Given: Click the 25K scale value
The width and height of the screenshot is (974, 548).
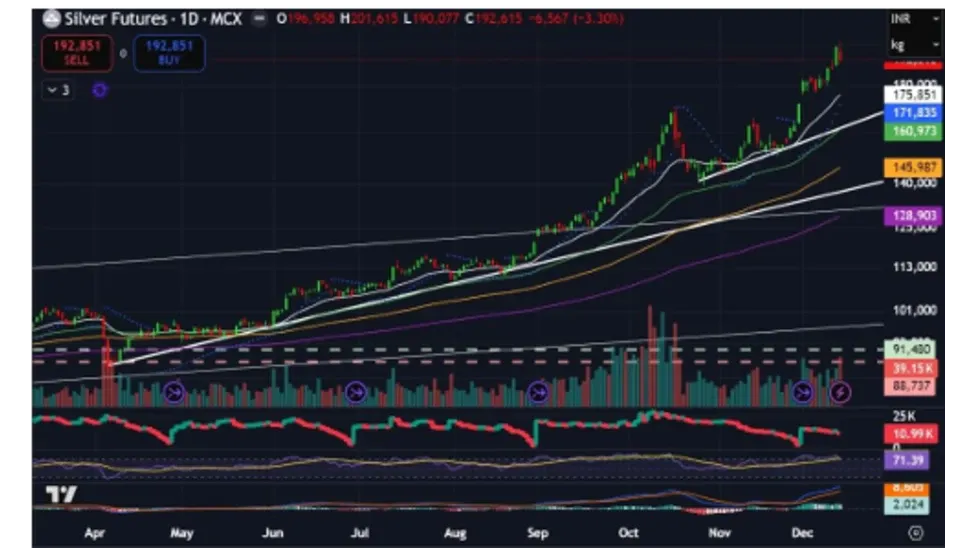Looking at the screenshot, I should pos(904,416).
